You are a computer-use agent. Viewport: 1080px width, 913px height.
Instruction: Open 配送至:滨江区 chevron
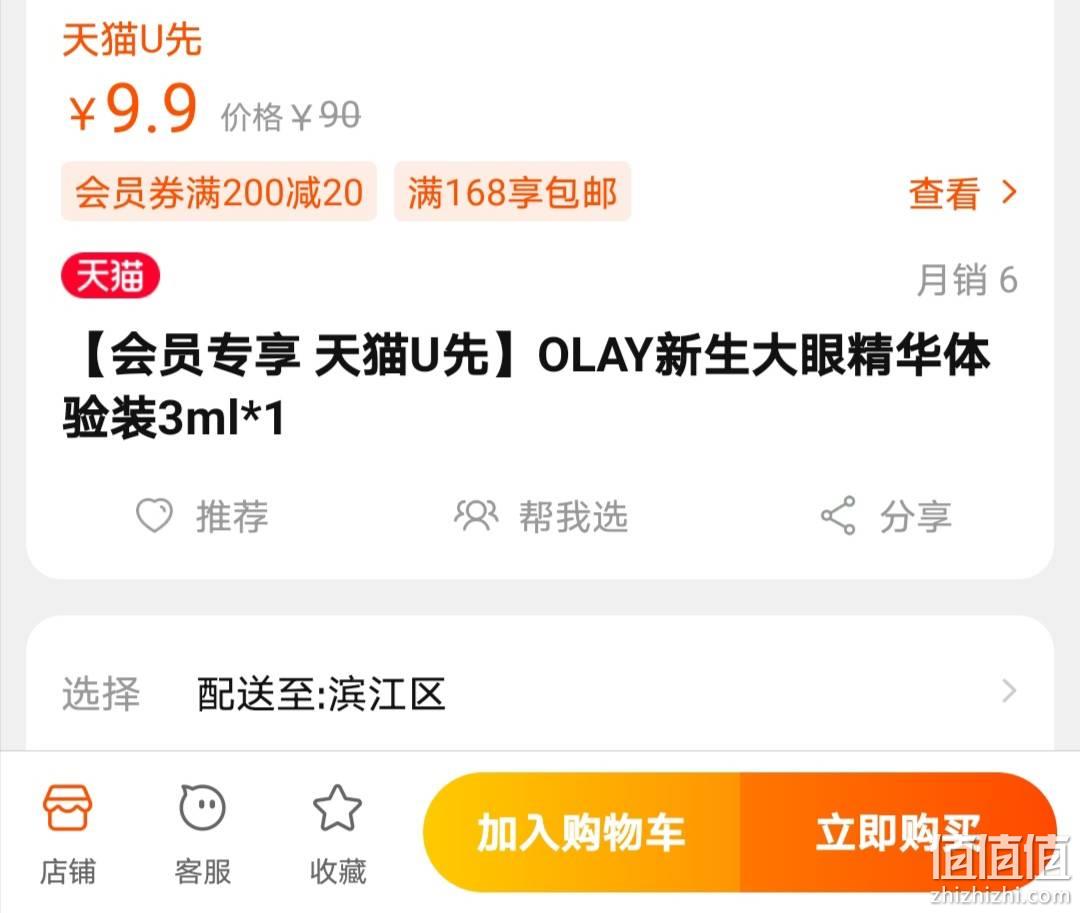coord(1009,691)
